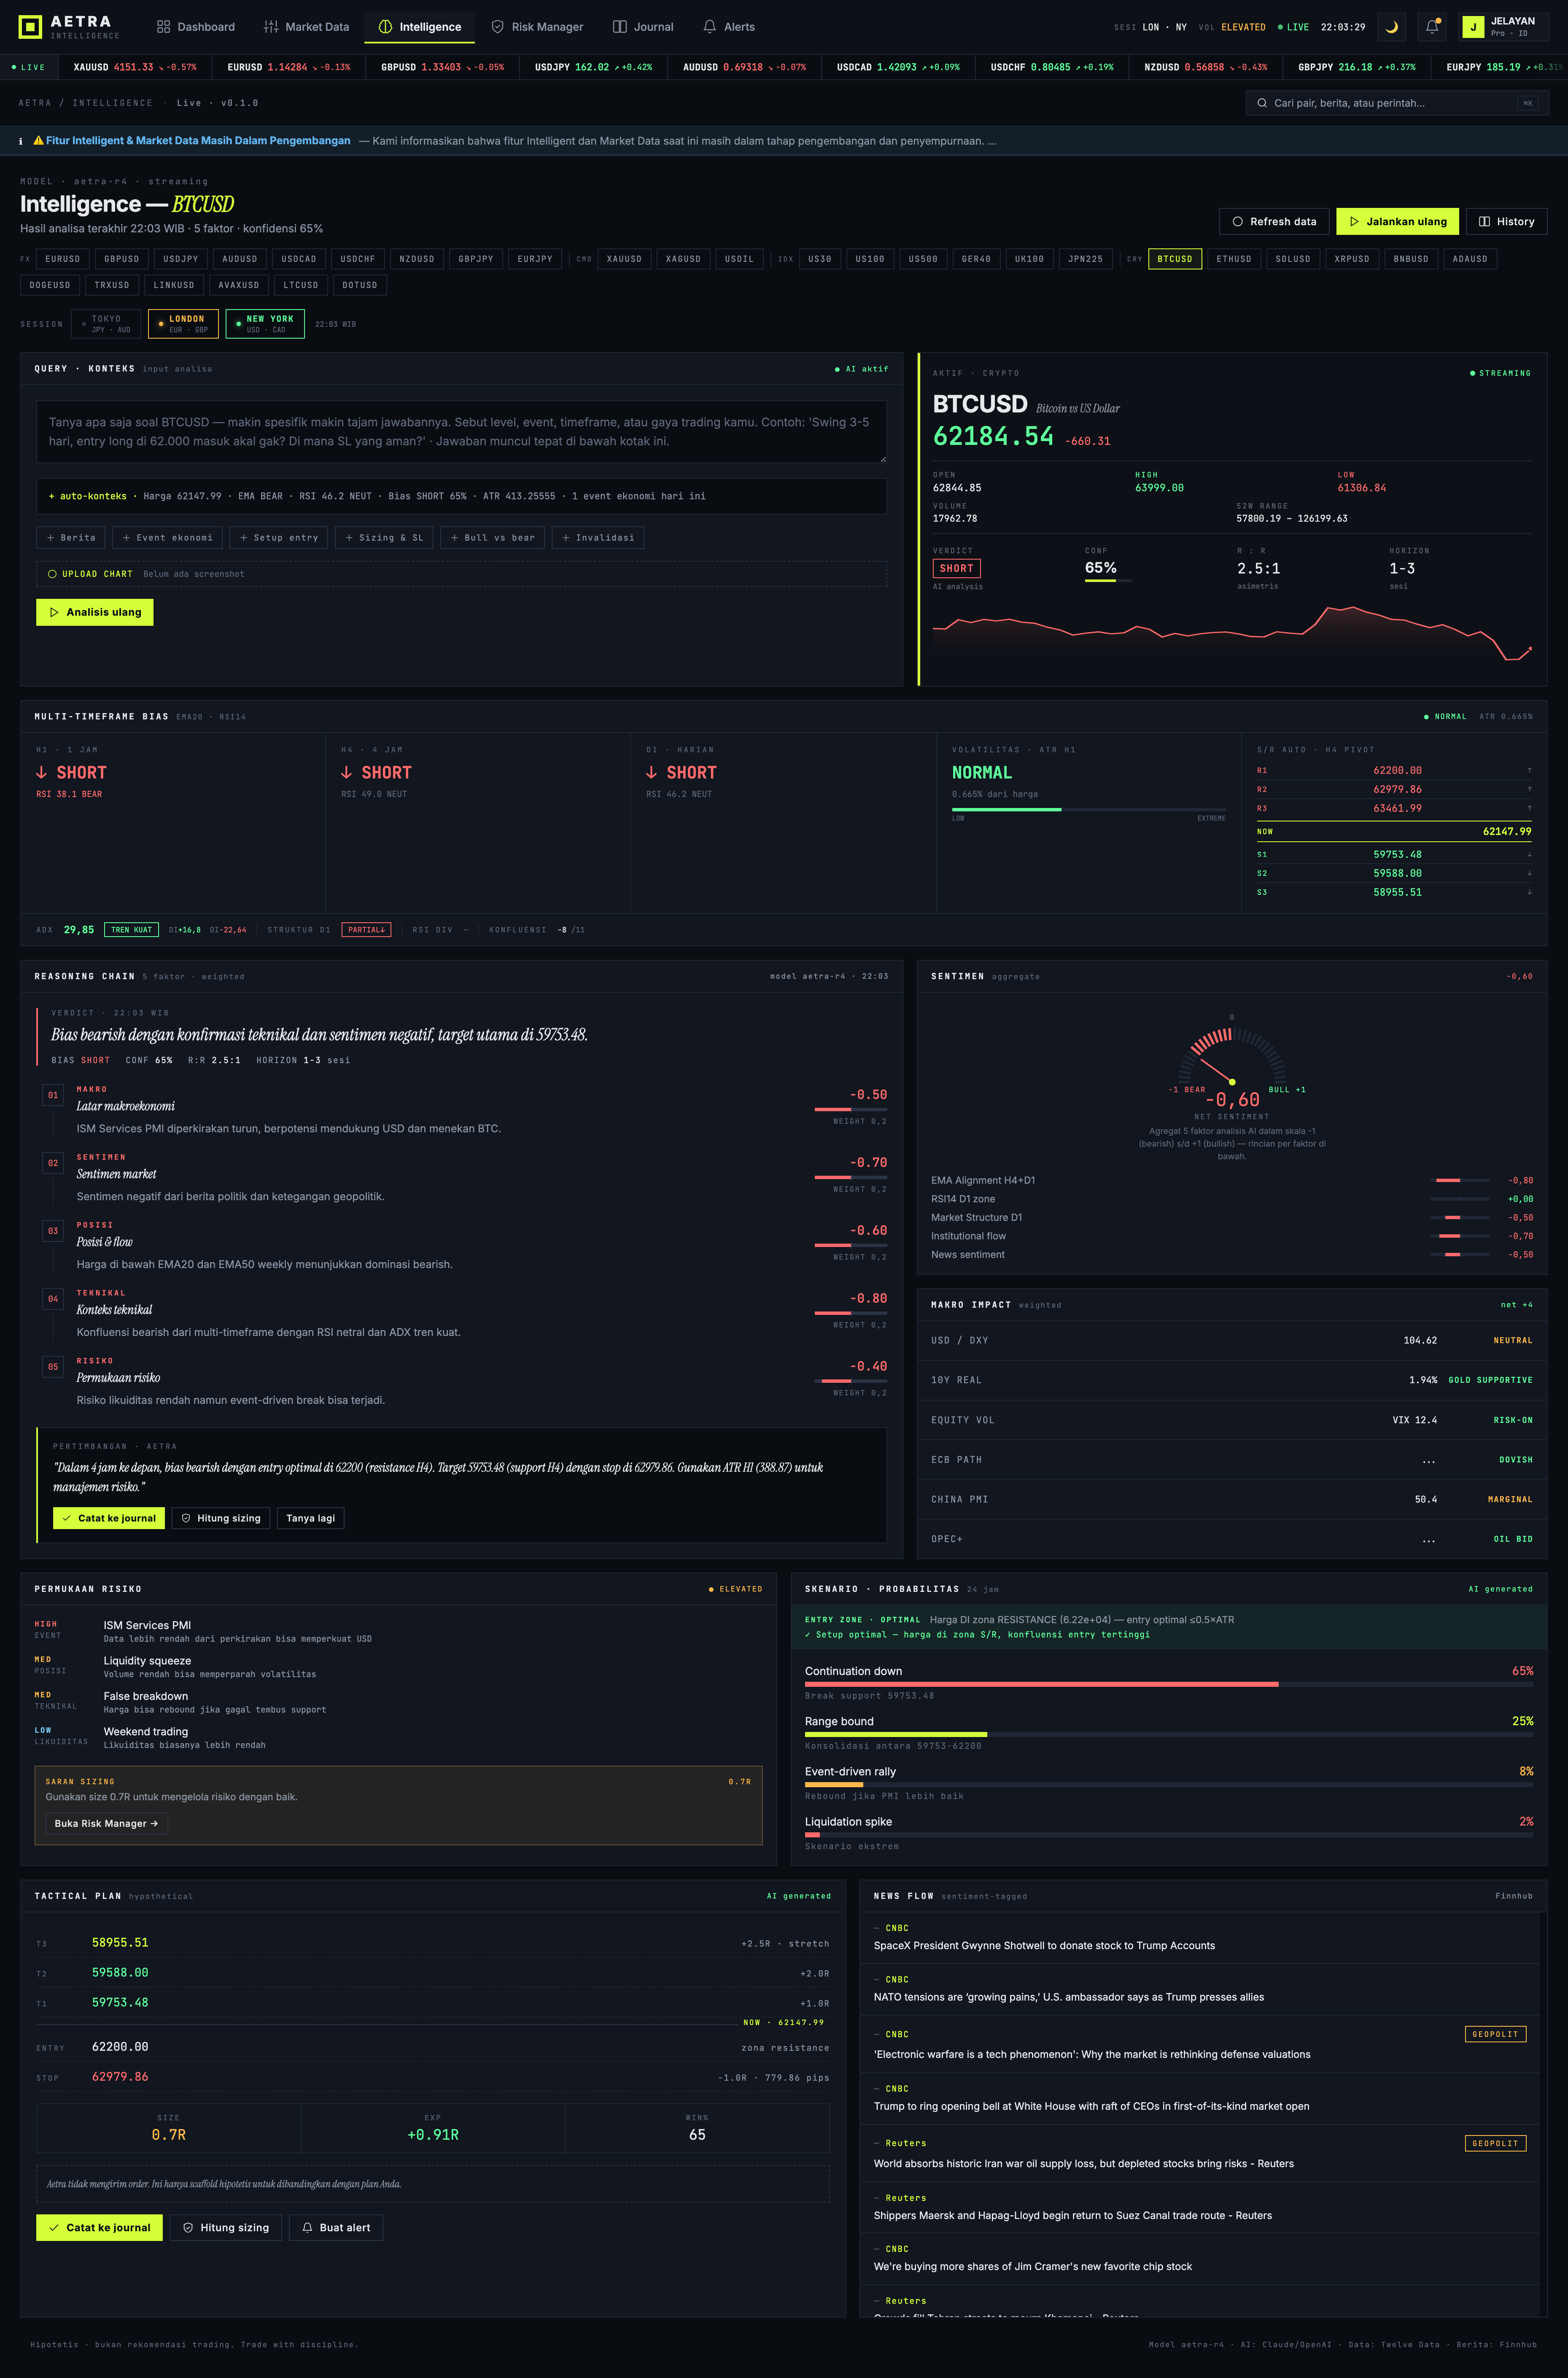Screen dimensions: 1568x2378
Task: Click the upload chart circle icon
Action: pos(52,574)
